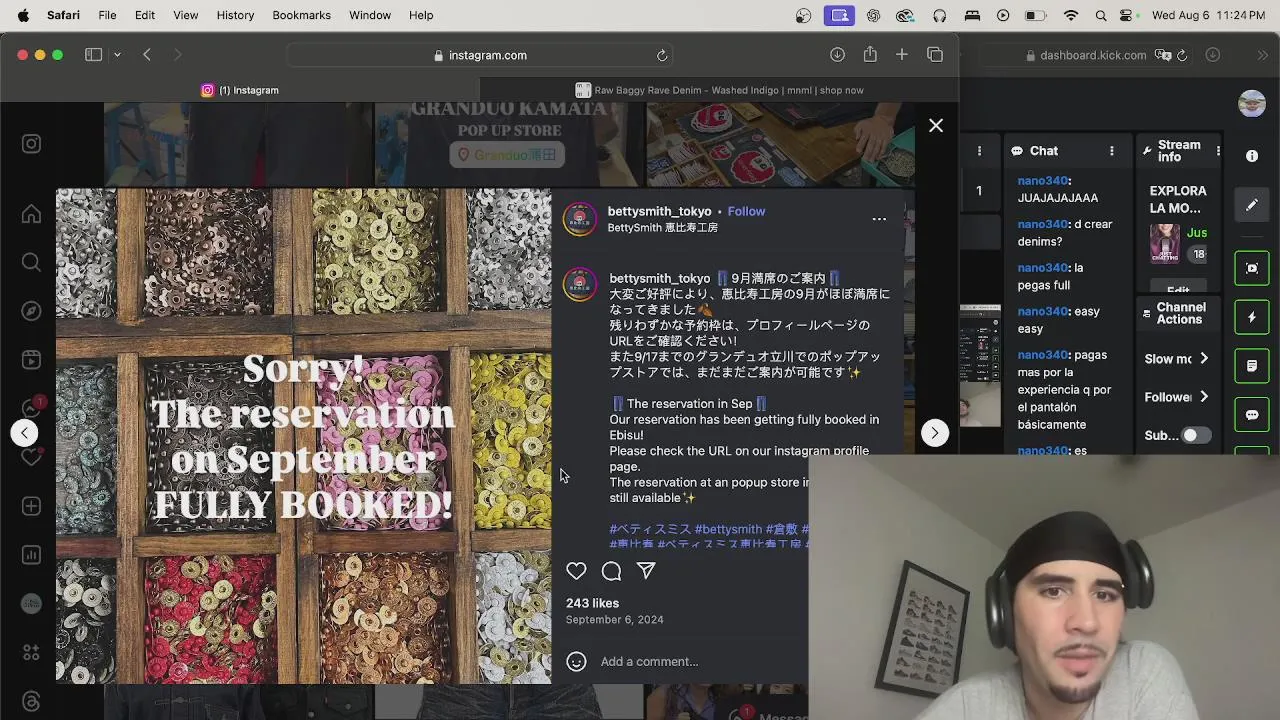
Task: Open Instagram Search in sidebar
Action: pyautogui.click(x=31, y=262)
